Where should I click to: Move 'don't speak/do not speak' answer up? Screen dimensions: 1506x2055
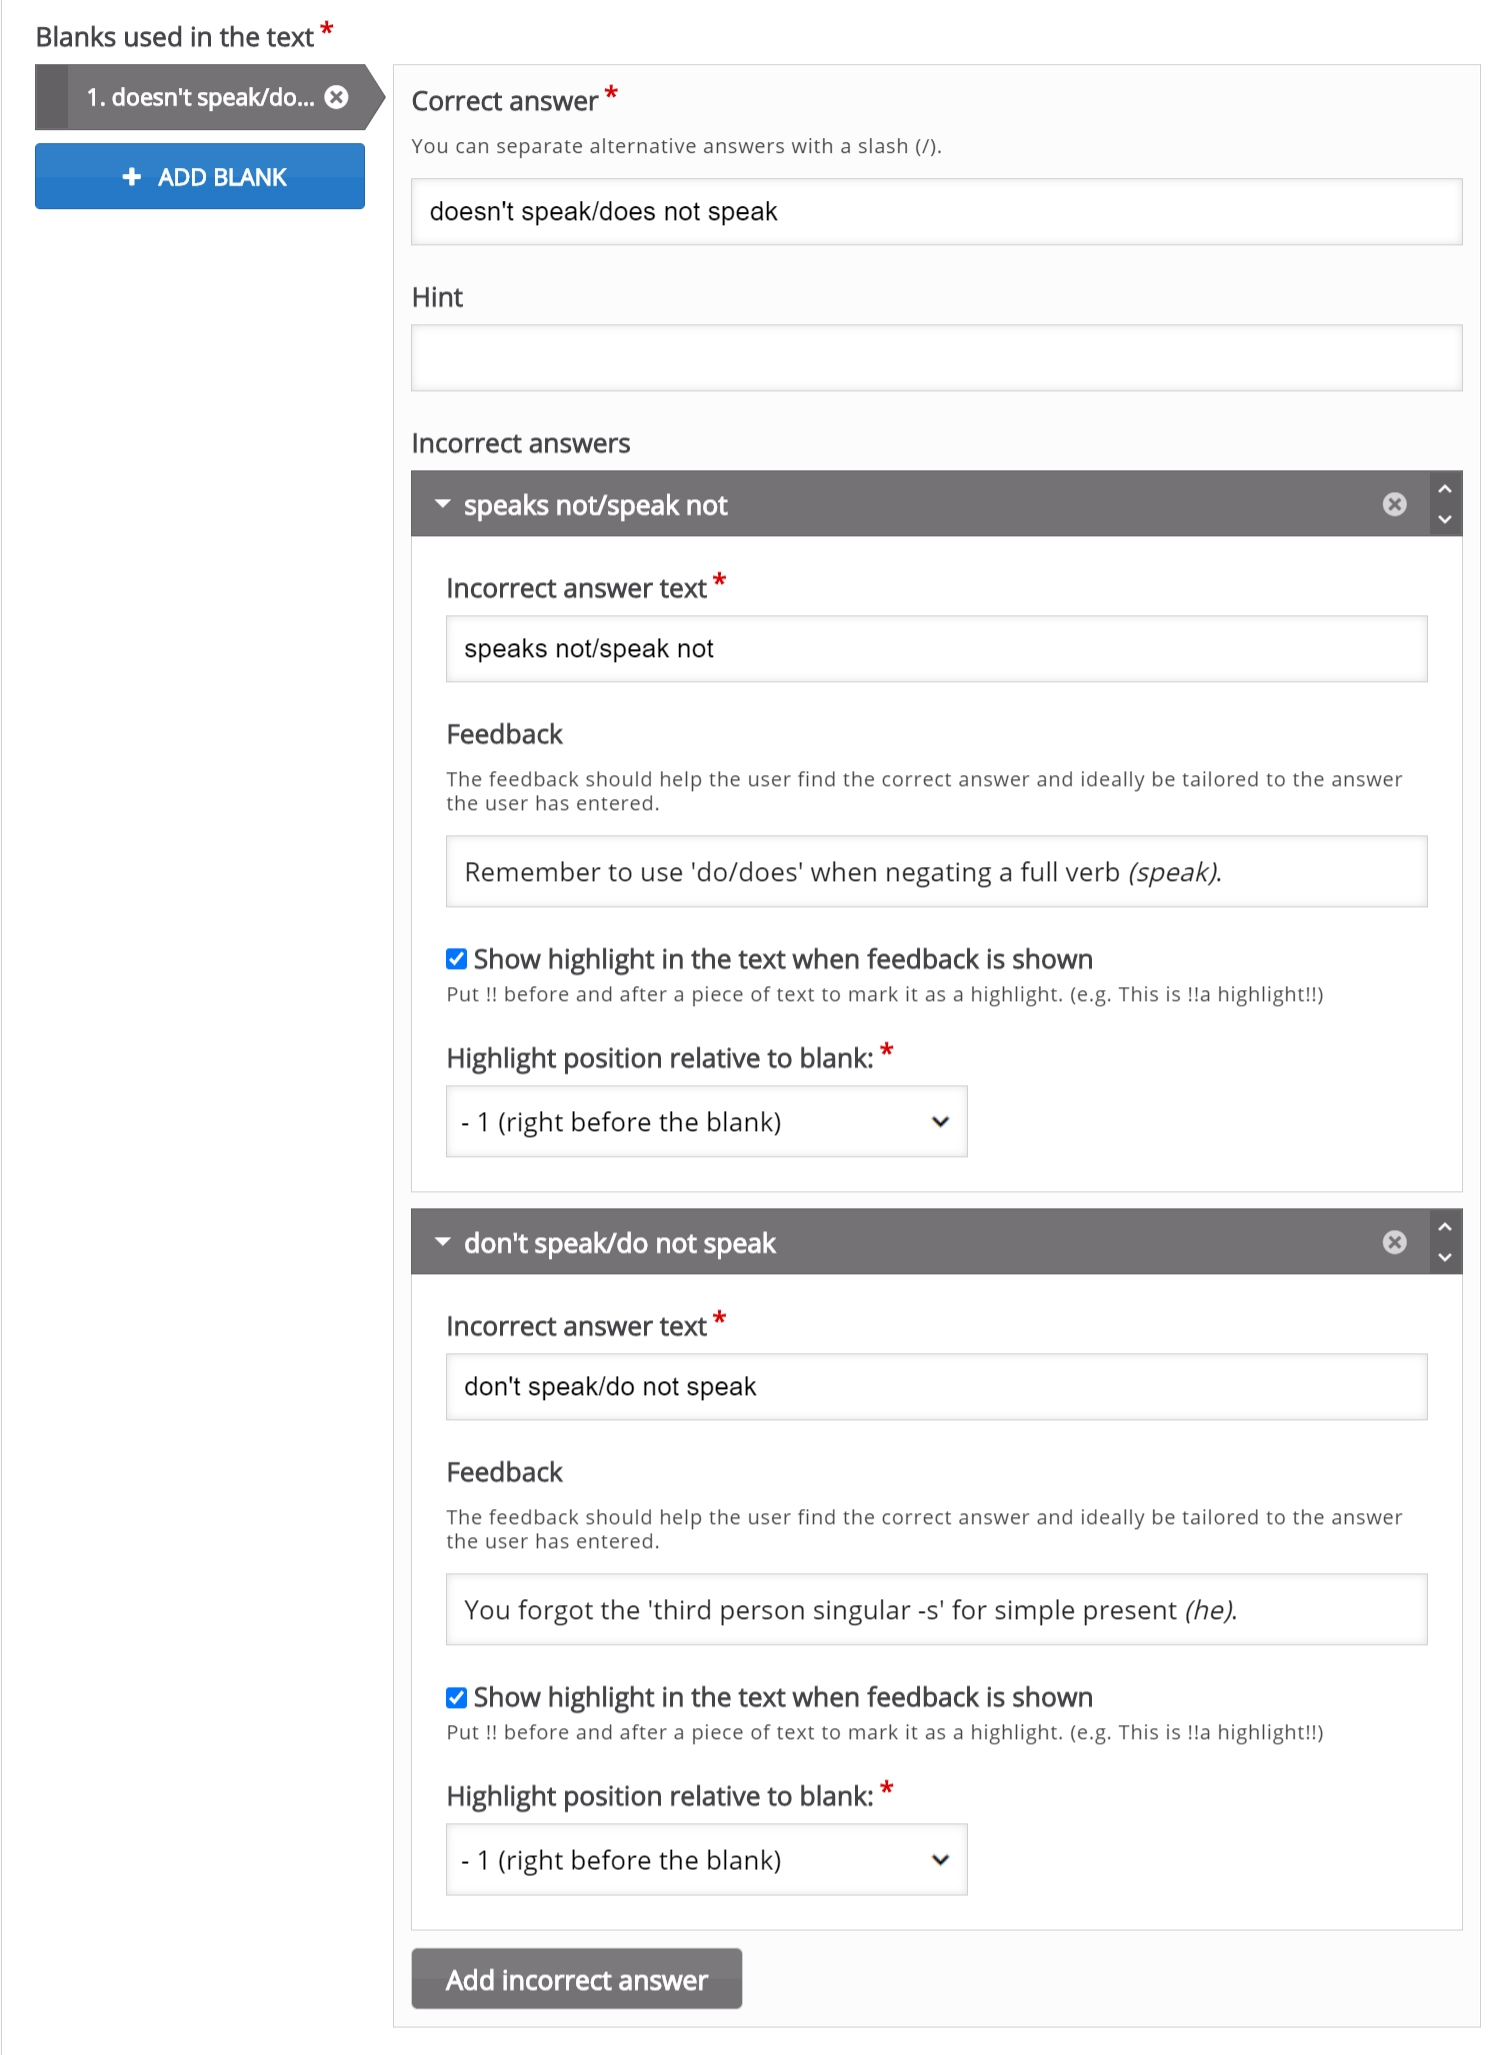[1444, 1227]
